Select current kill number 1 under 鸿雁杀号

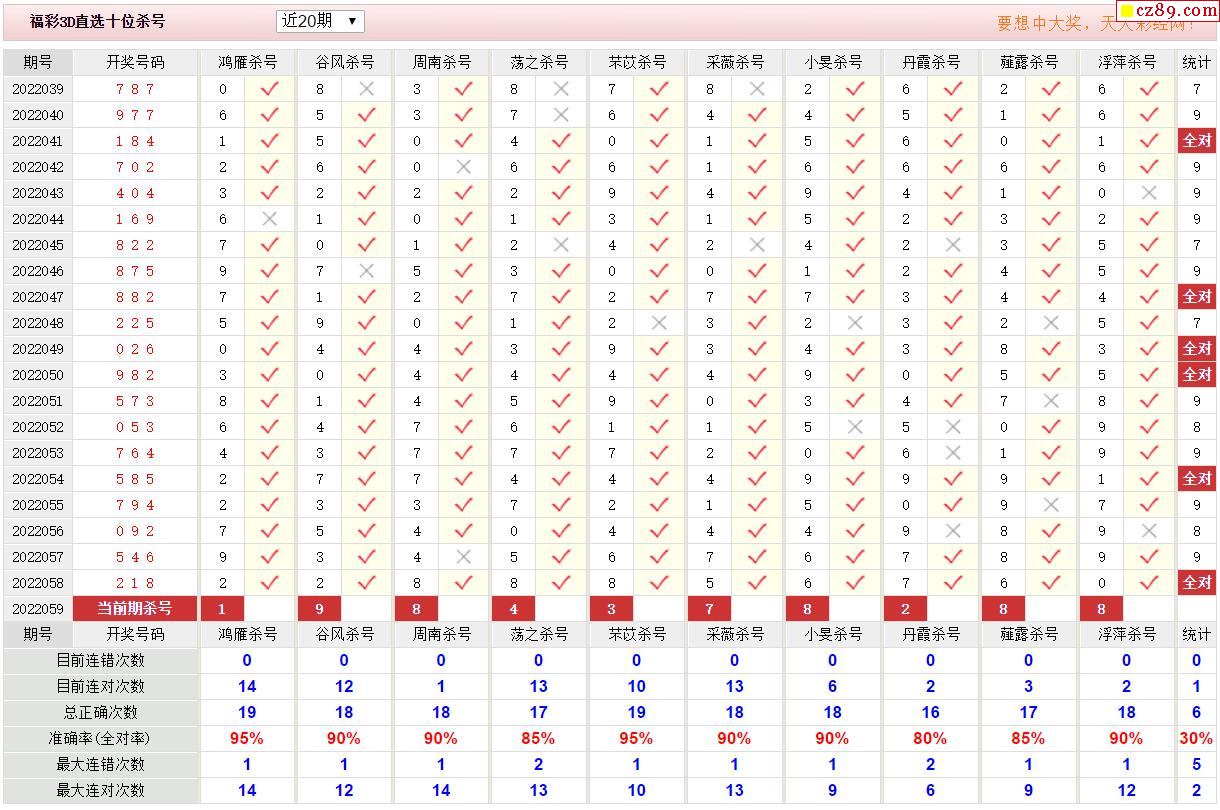tap(222, 609)
